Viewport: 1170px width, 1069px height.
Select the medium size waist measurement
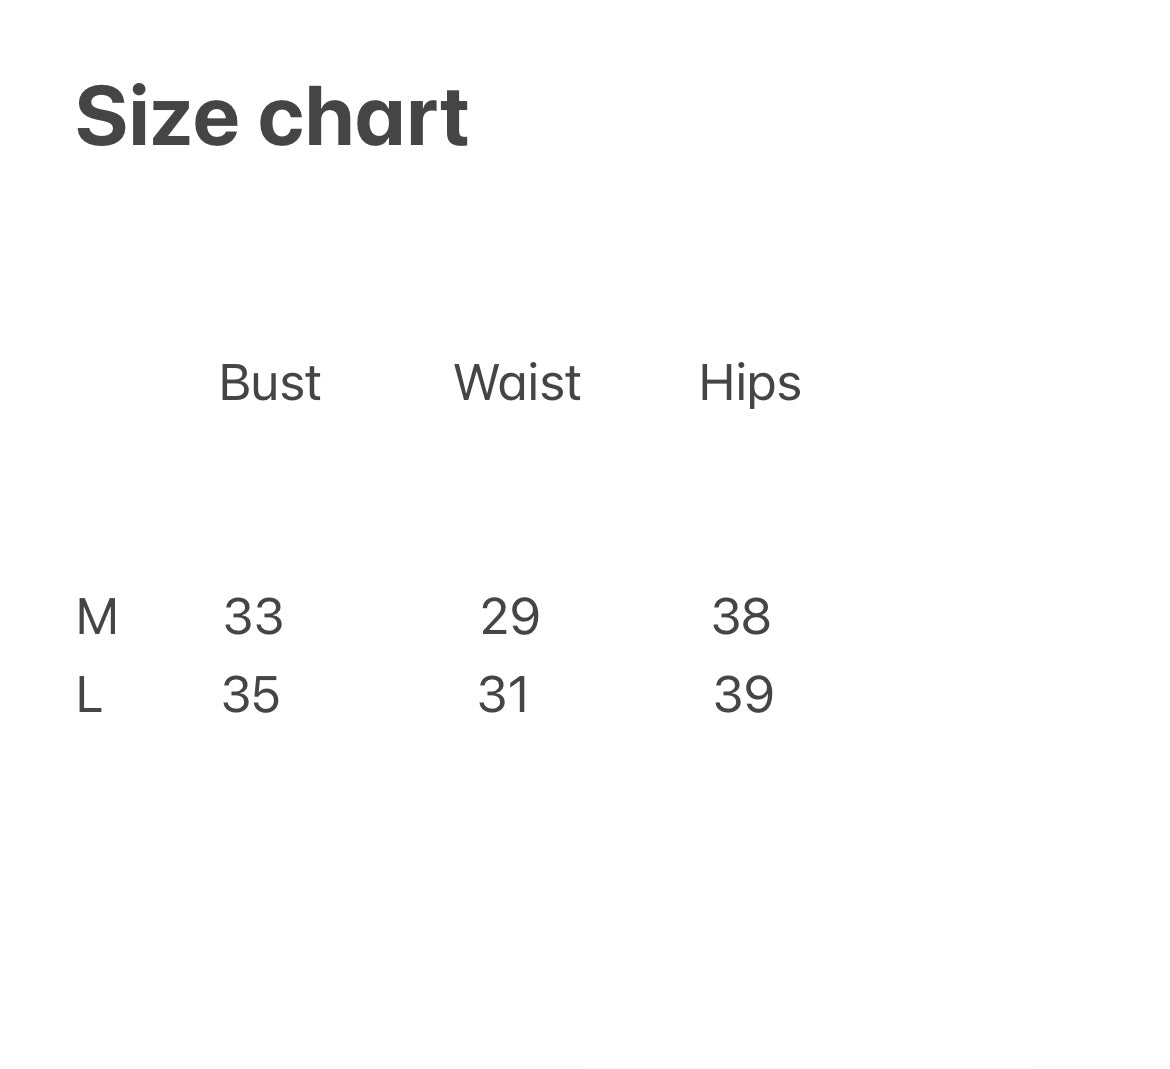(510, 616)
